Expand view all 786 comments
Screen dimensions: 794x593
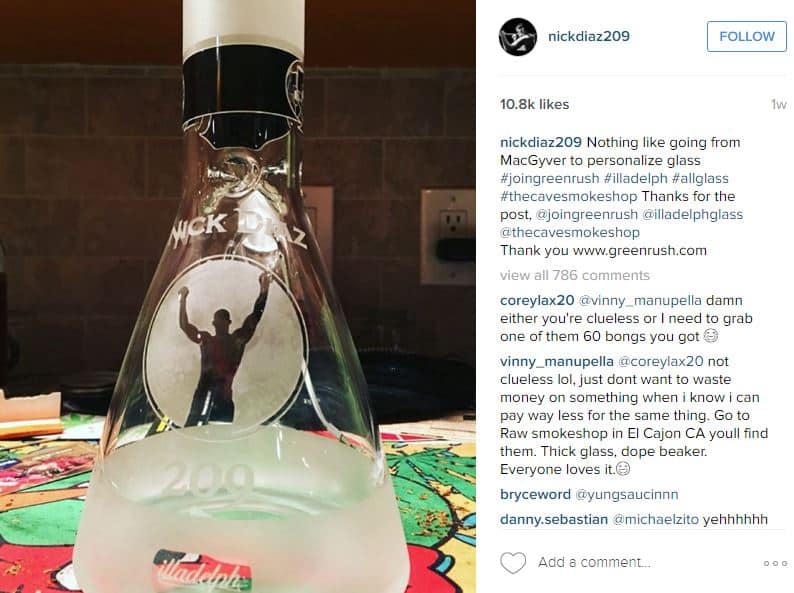tap(575, 275)
